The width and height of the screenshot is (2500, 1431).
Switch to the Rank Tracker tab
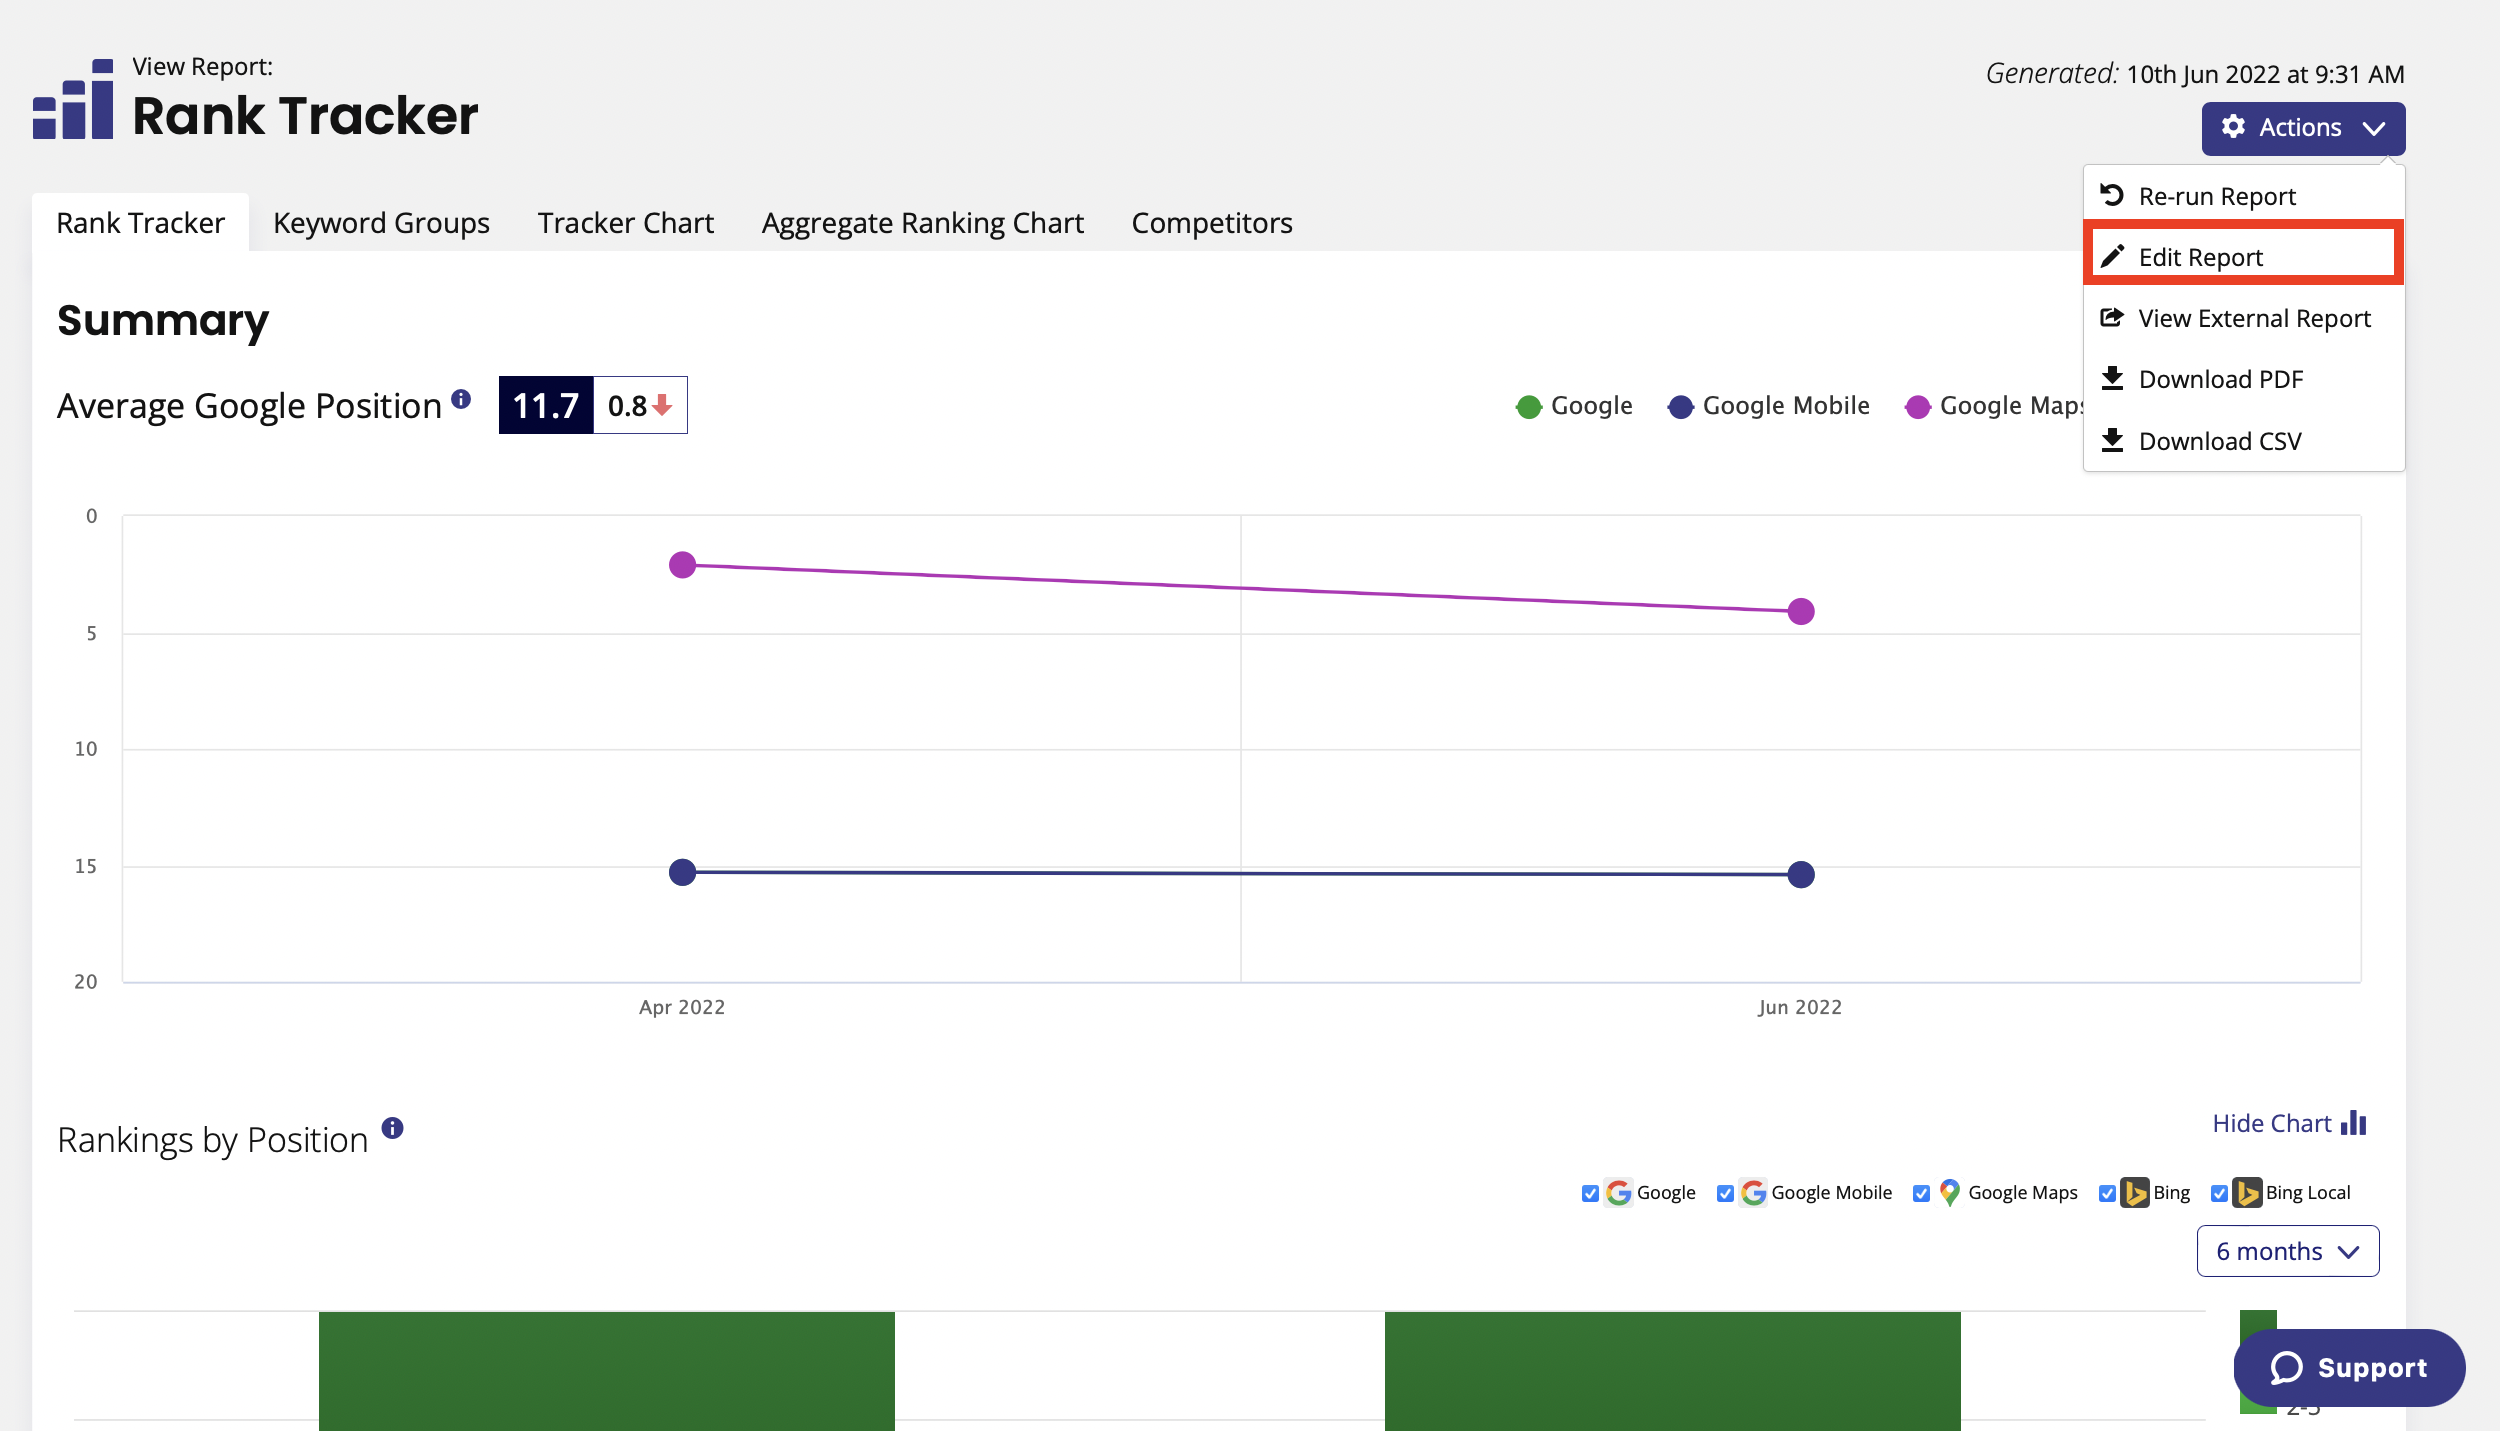140,222
